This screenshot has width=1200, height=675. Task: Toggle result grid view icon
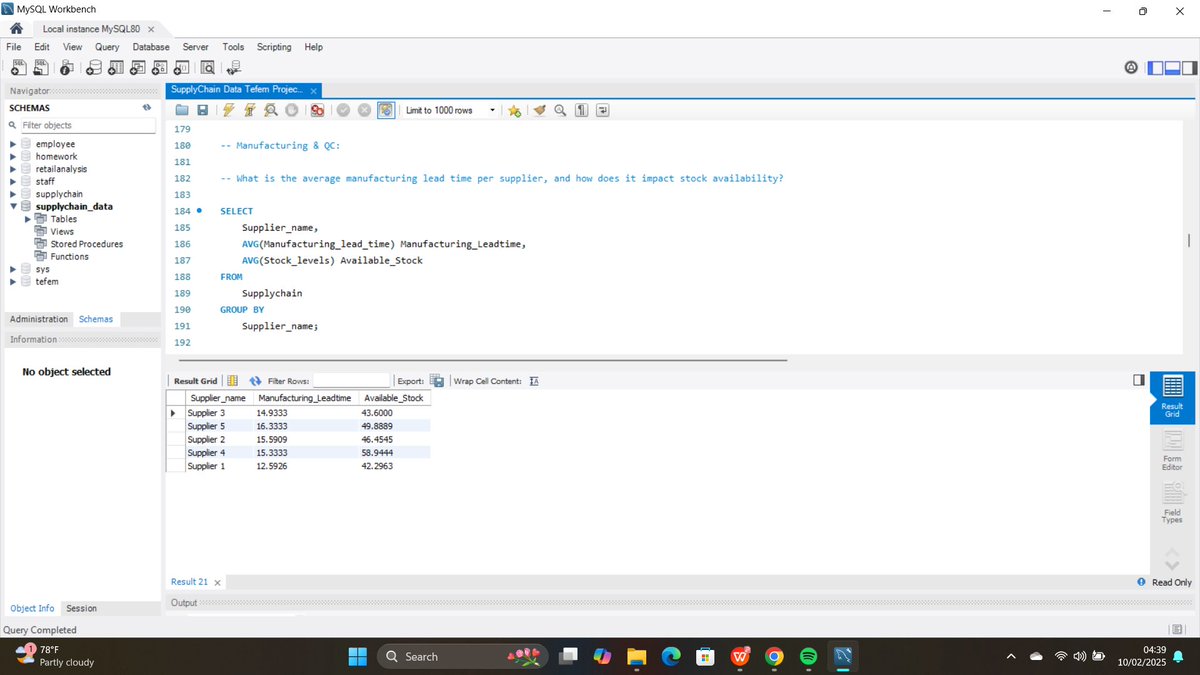[232, 381]
